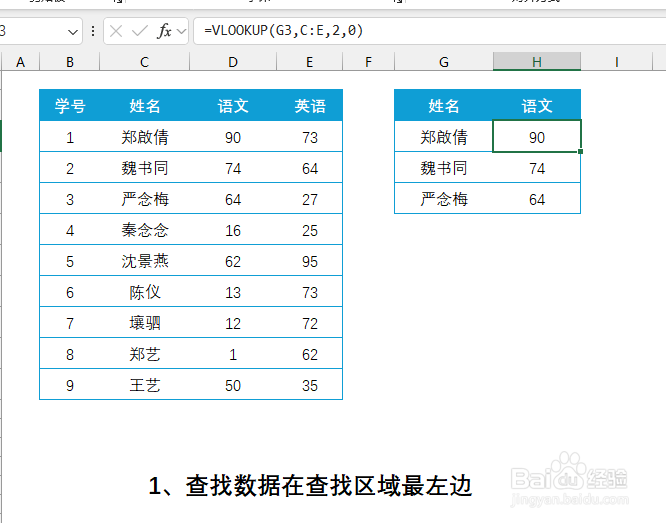This screenshot has height=523, width=666.
Task: Click 英语 score 35 for 王艺
Action: coord(310,385)
